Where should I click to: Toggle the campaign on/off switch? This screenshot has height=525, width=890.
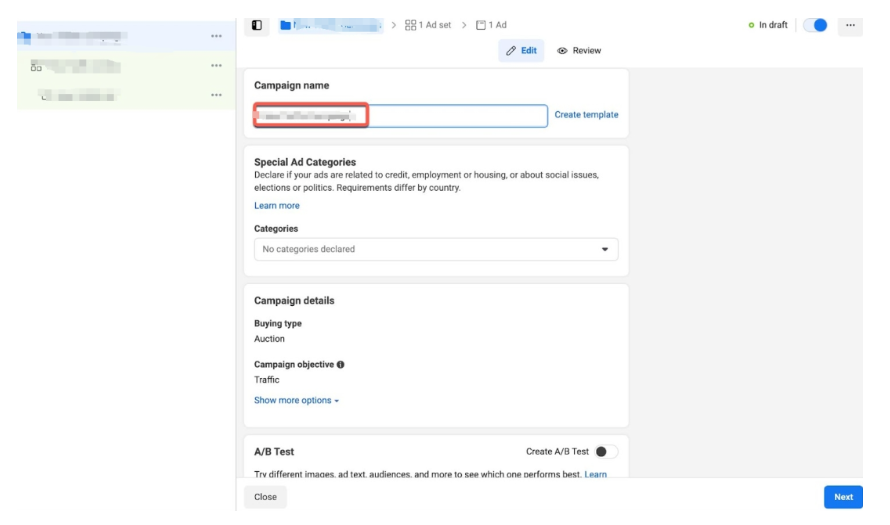pos(816,25)
